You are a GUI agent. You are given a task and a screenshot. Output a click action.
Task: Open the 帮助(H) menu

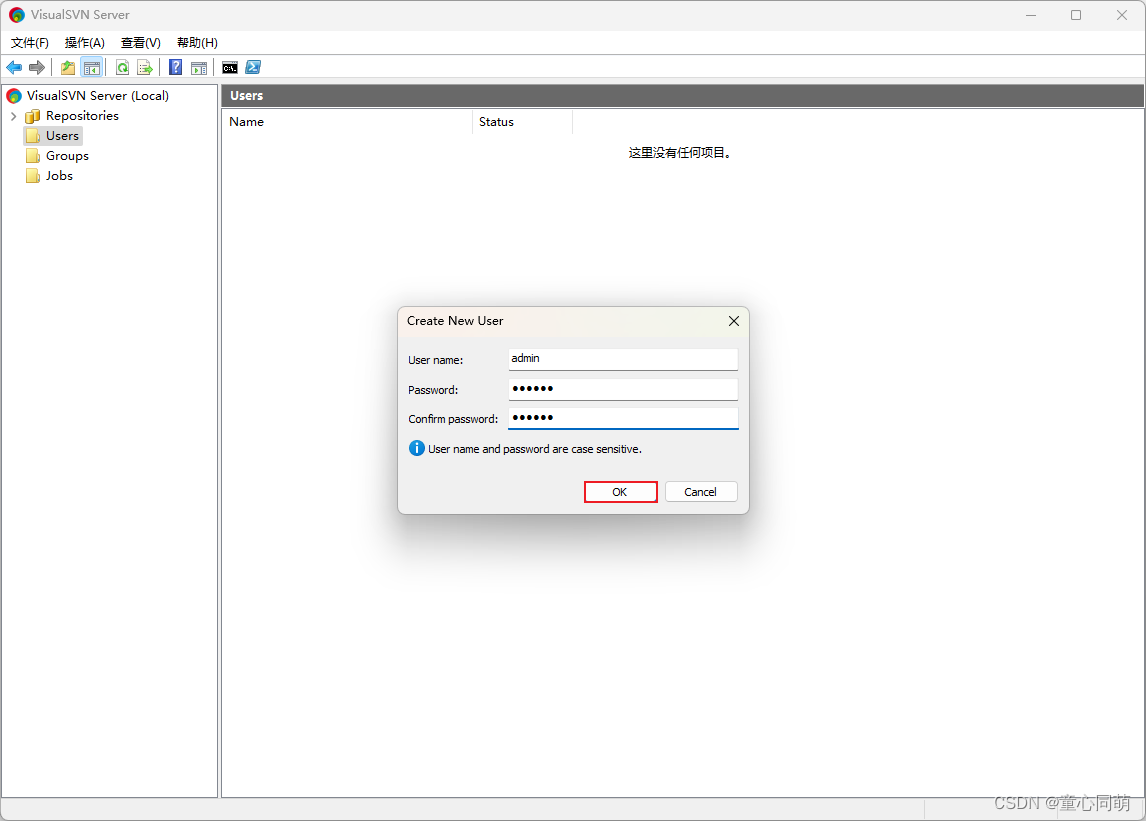tap(197, 42)
